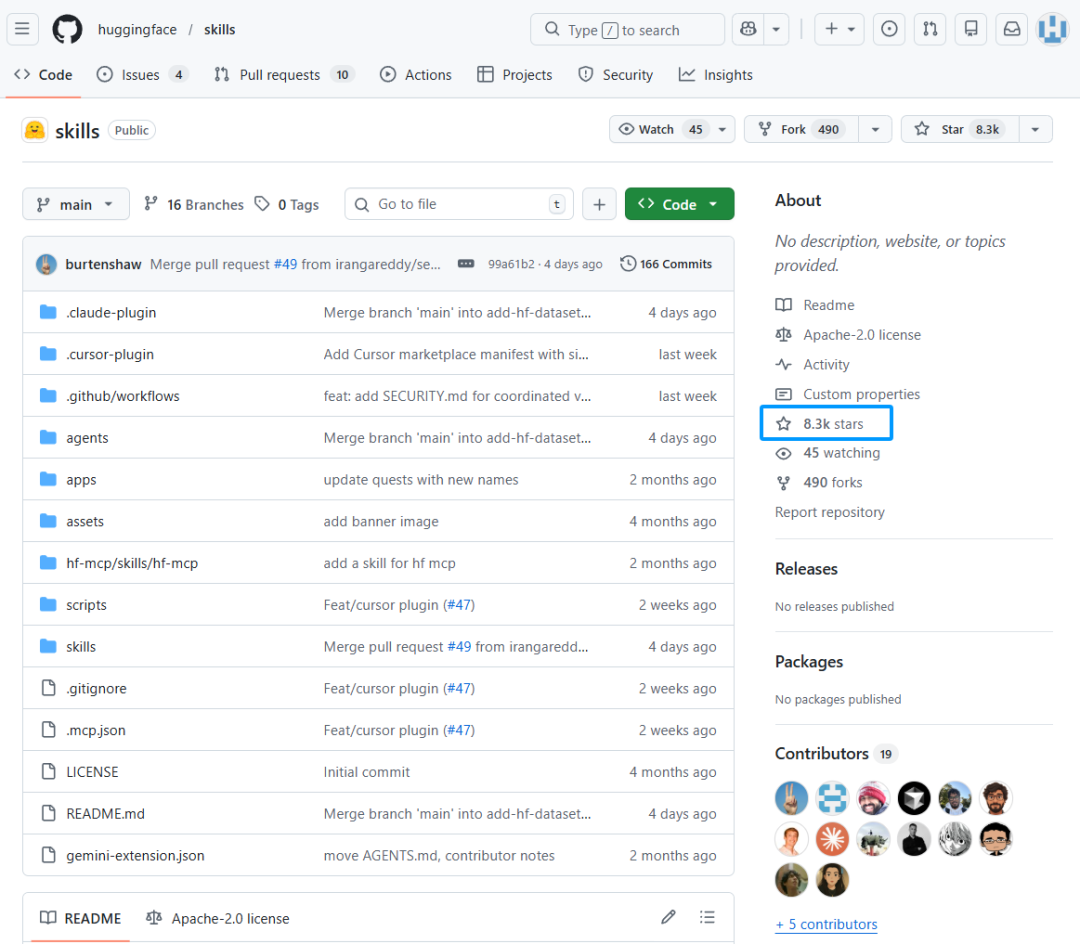Open the green Code dropdown
Viewport: 1080px width, 944px height.
point(679,204)
